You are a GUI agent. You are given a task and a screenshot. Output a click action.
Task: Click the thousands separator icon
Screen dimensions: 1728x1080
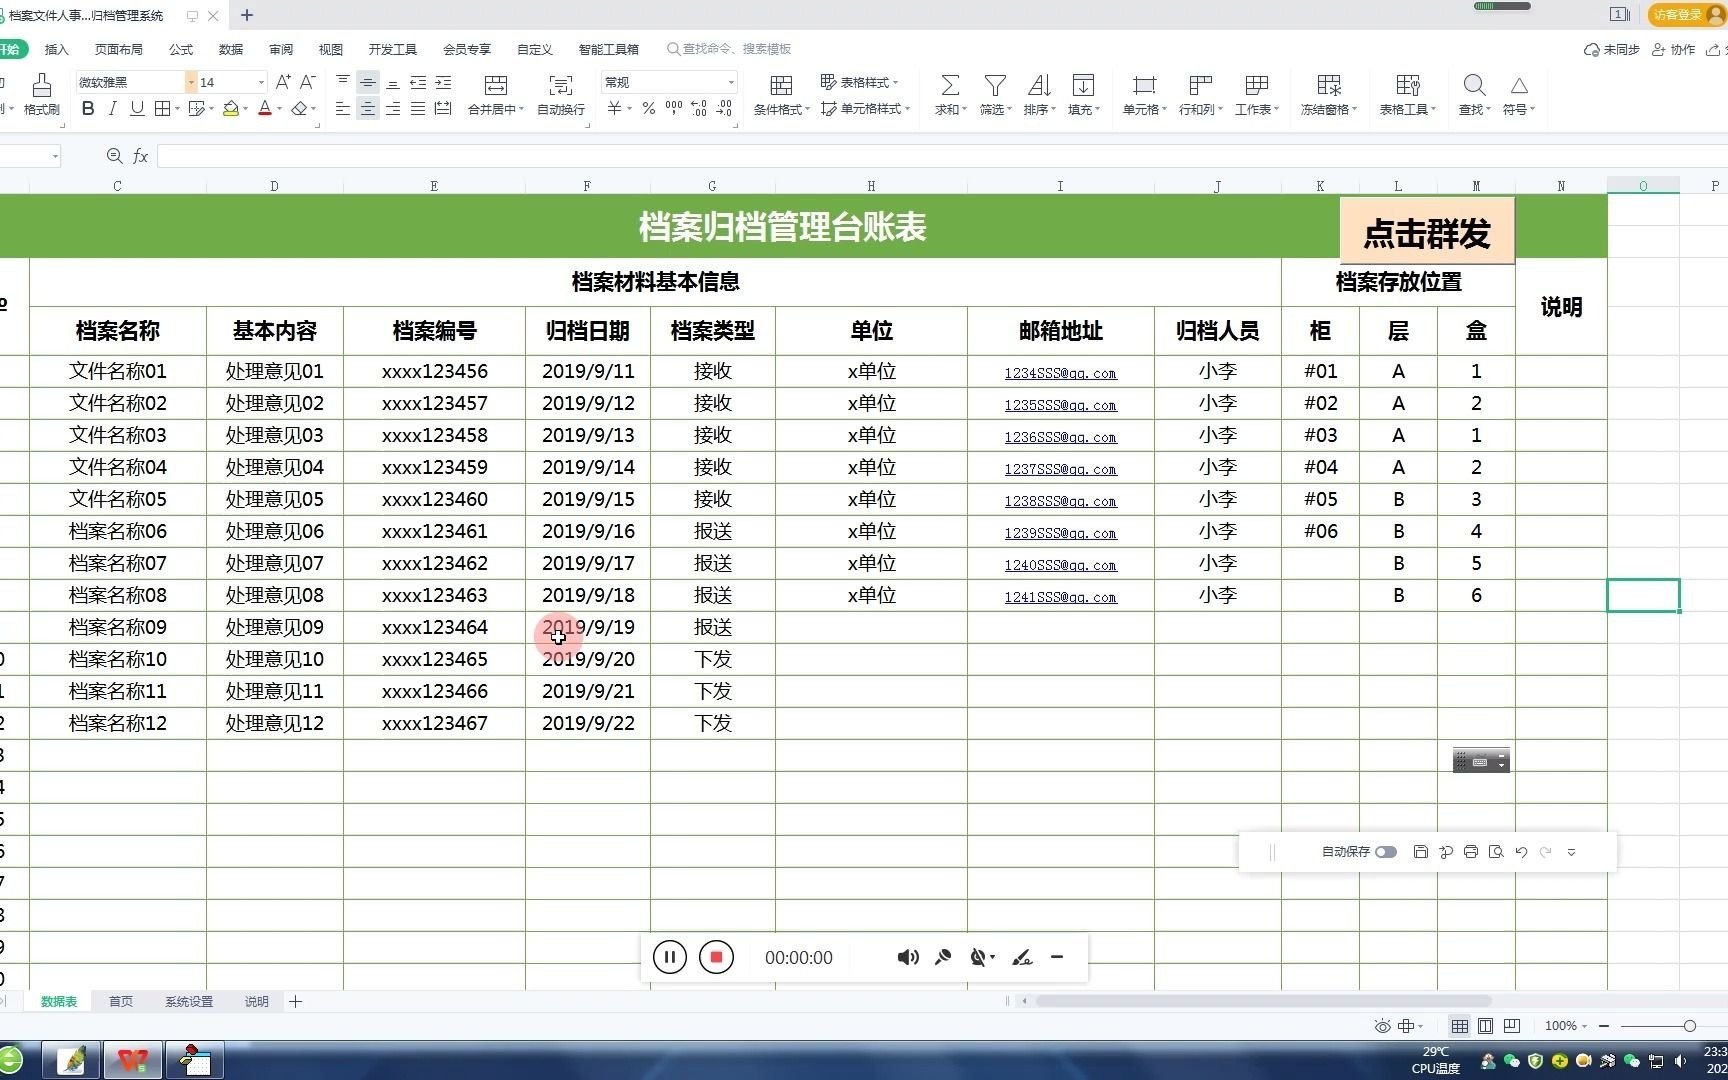674,108
